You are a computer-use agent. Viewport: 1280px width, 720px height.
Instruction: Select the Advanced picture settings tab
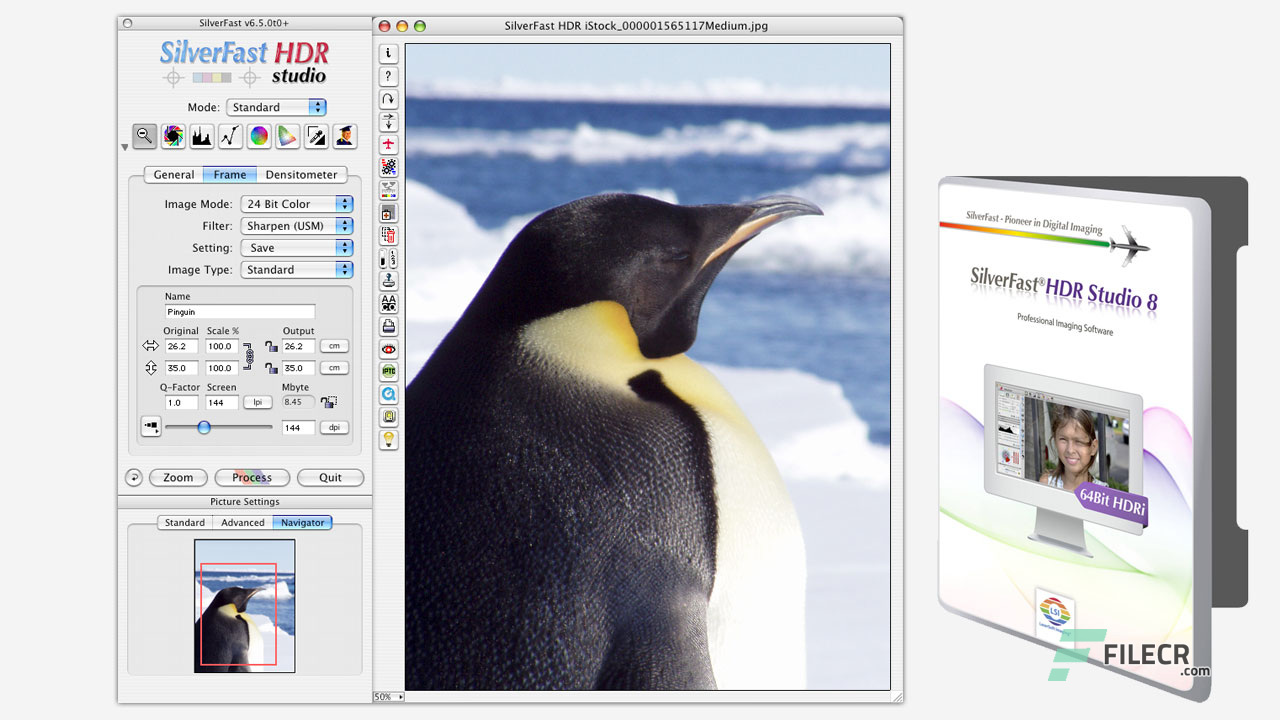click(x=243, y=523)
